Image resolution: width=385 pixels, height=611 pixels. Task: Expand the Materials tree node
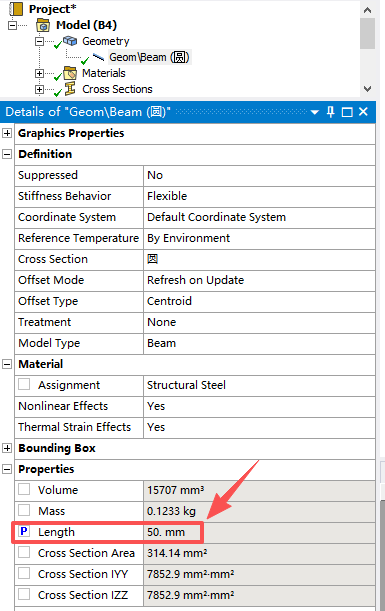tap(39, 73)
